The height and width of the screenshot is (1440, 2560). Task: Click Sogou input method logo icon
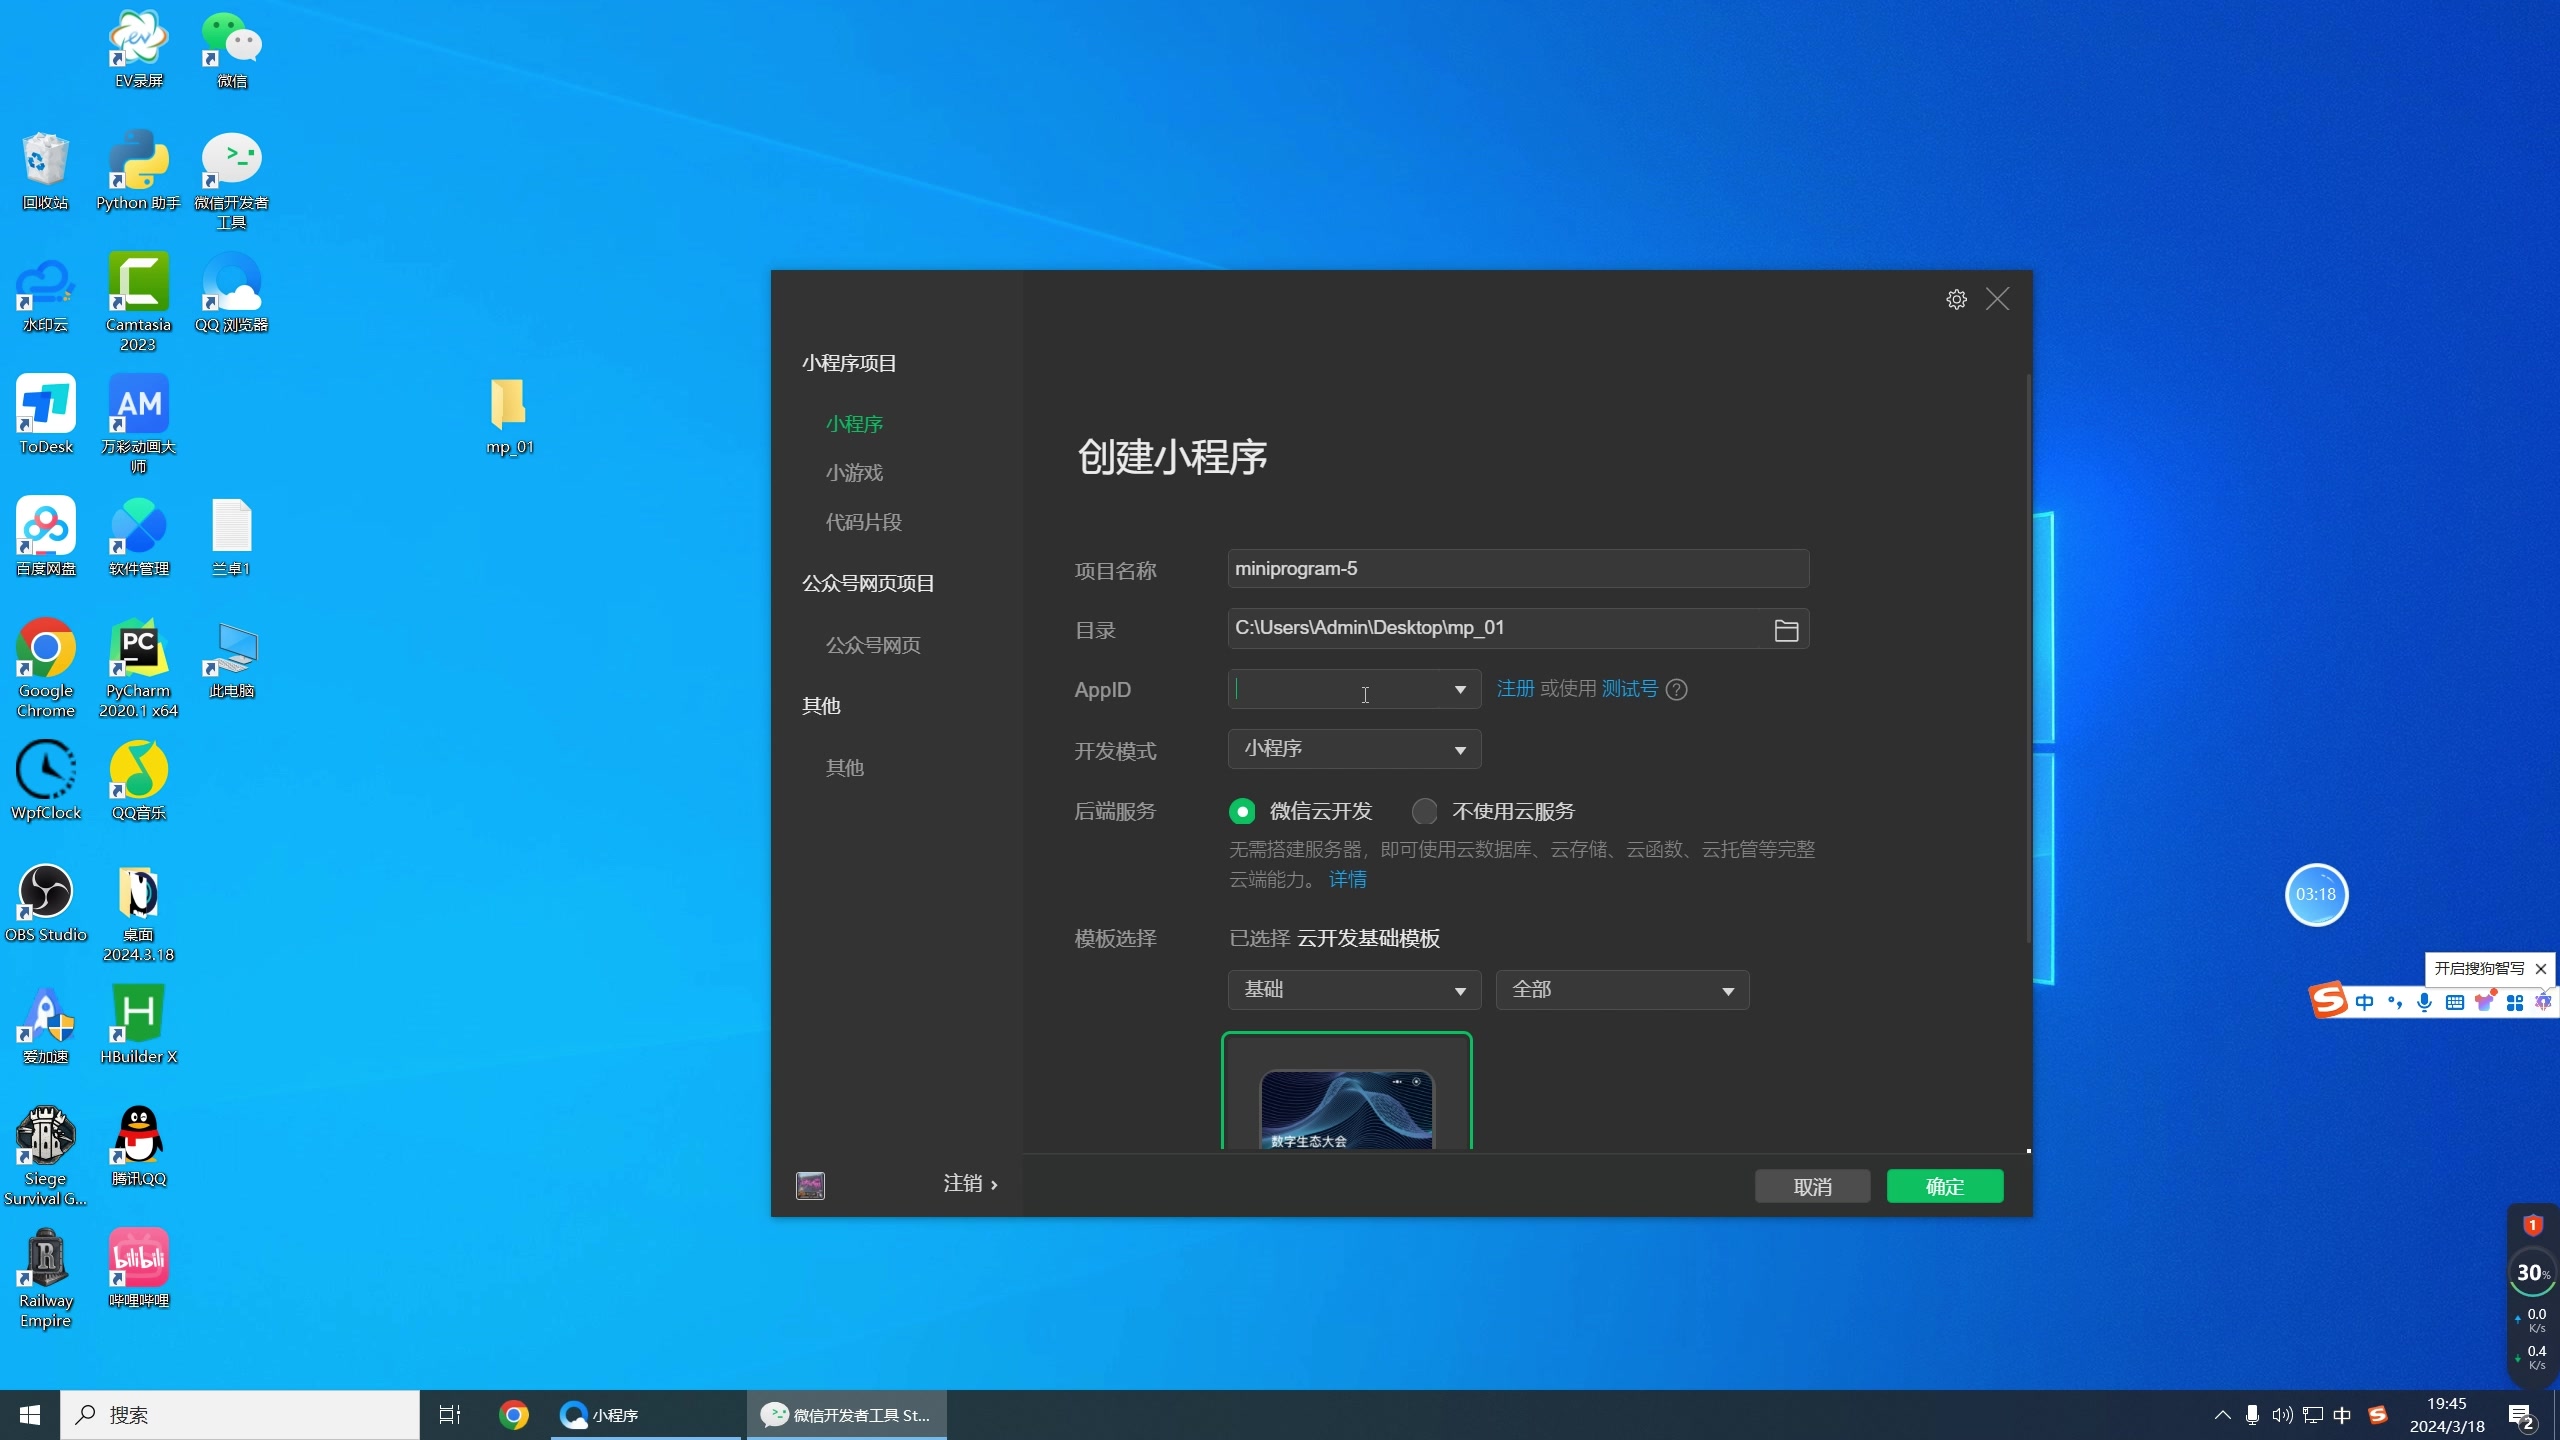(x=2328, y=1001)
